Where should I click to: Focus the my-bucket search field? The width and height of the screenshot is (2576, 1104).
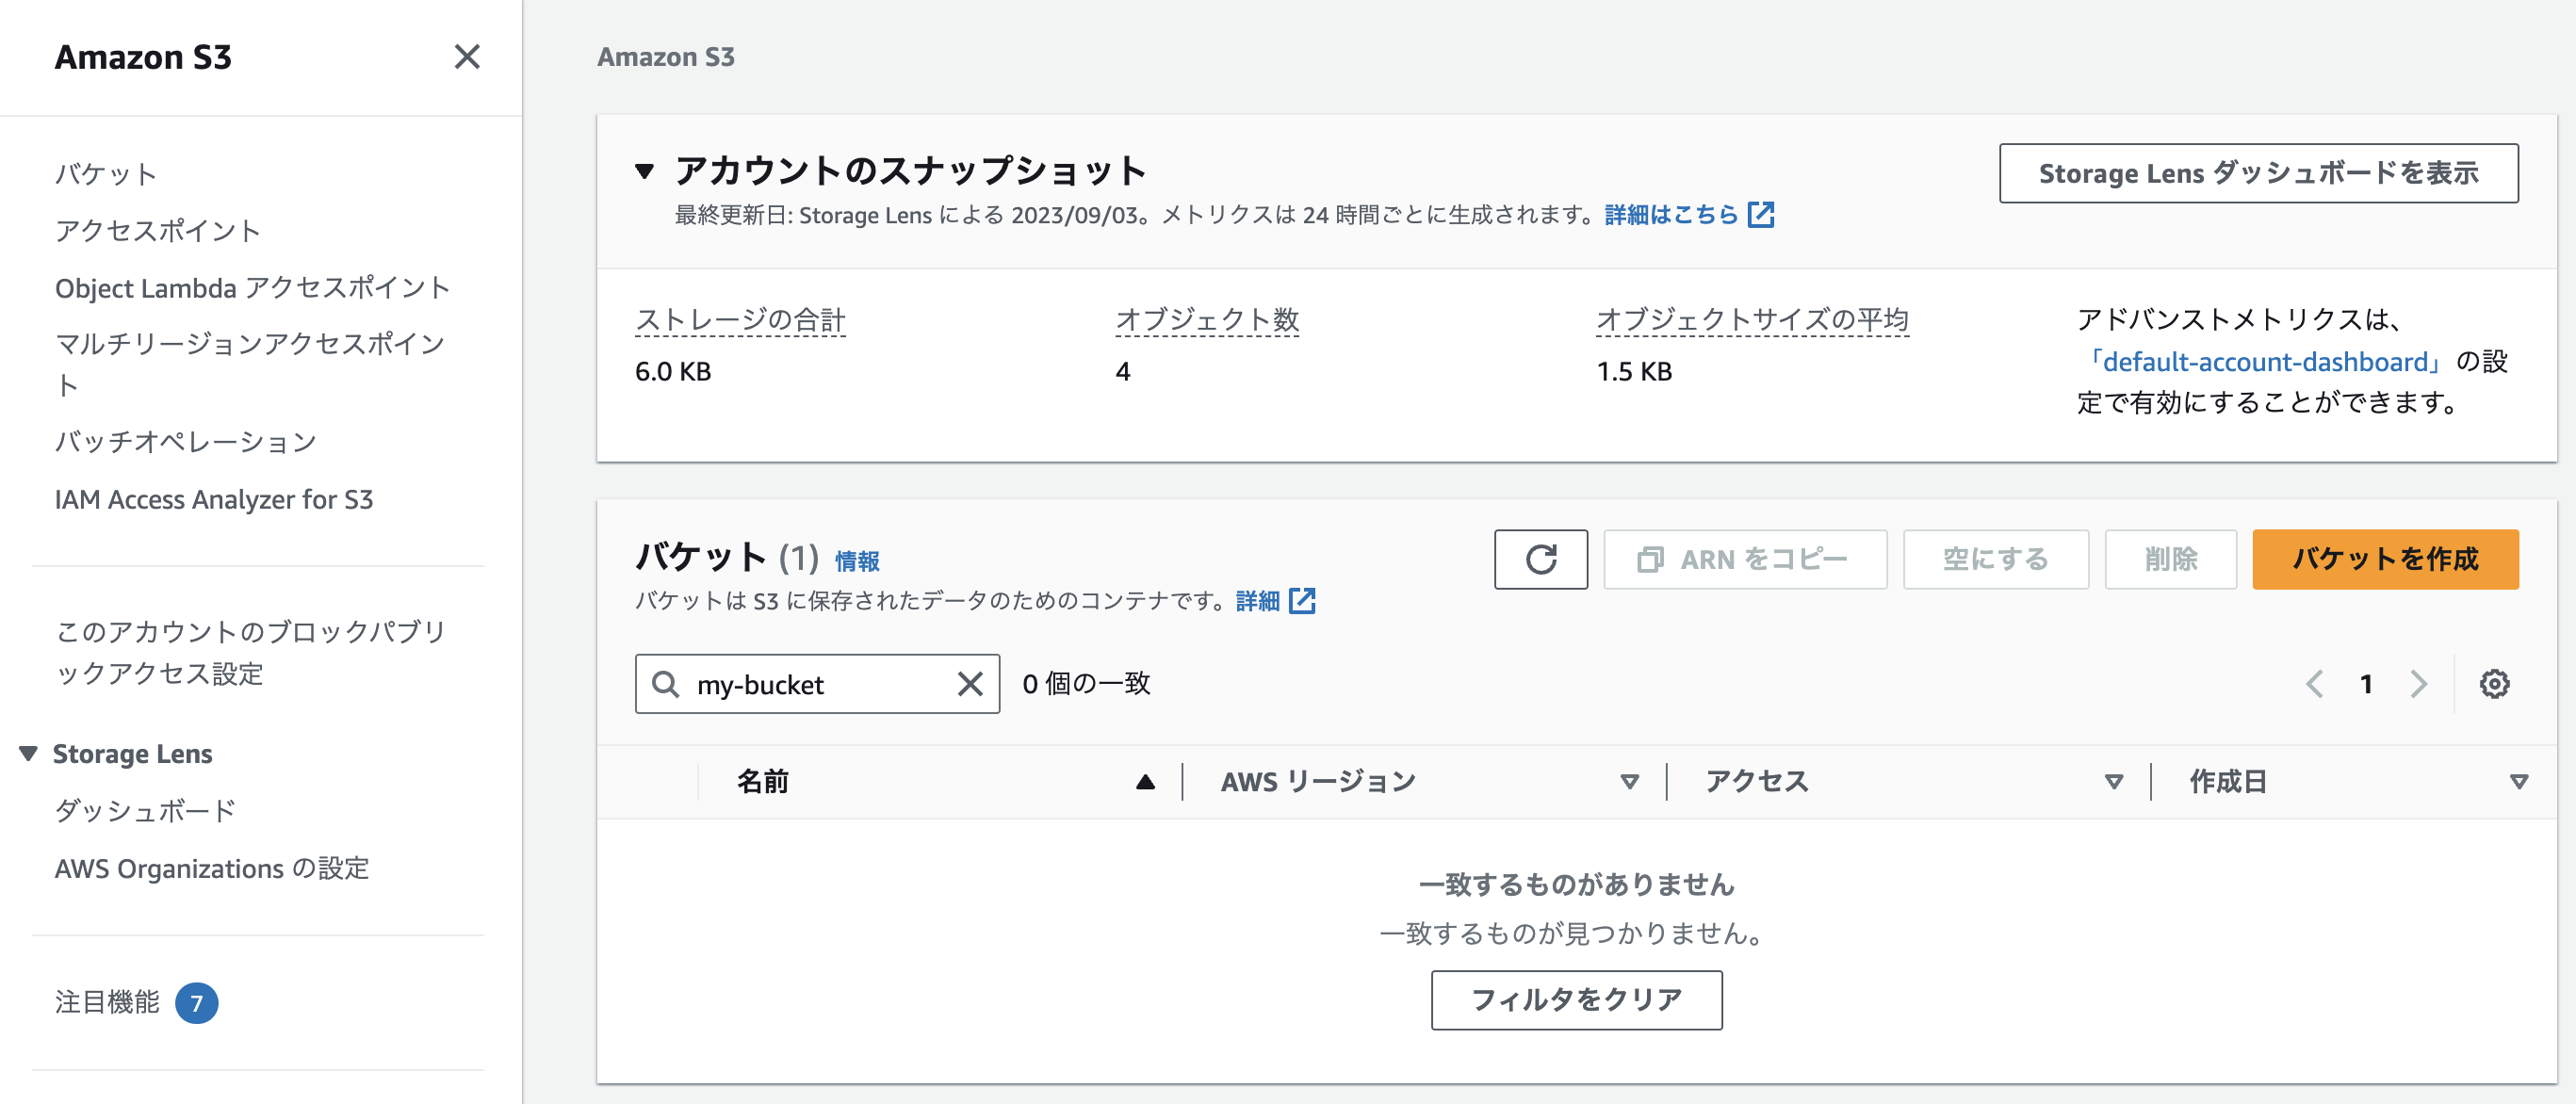817,684
